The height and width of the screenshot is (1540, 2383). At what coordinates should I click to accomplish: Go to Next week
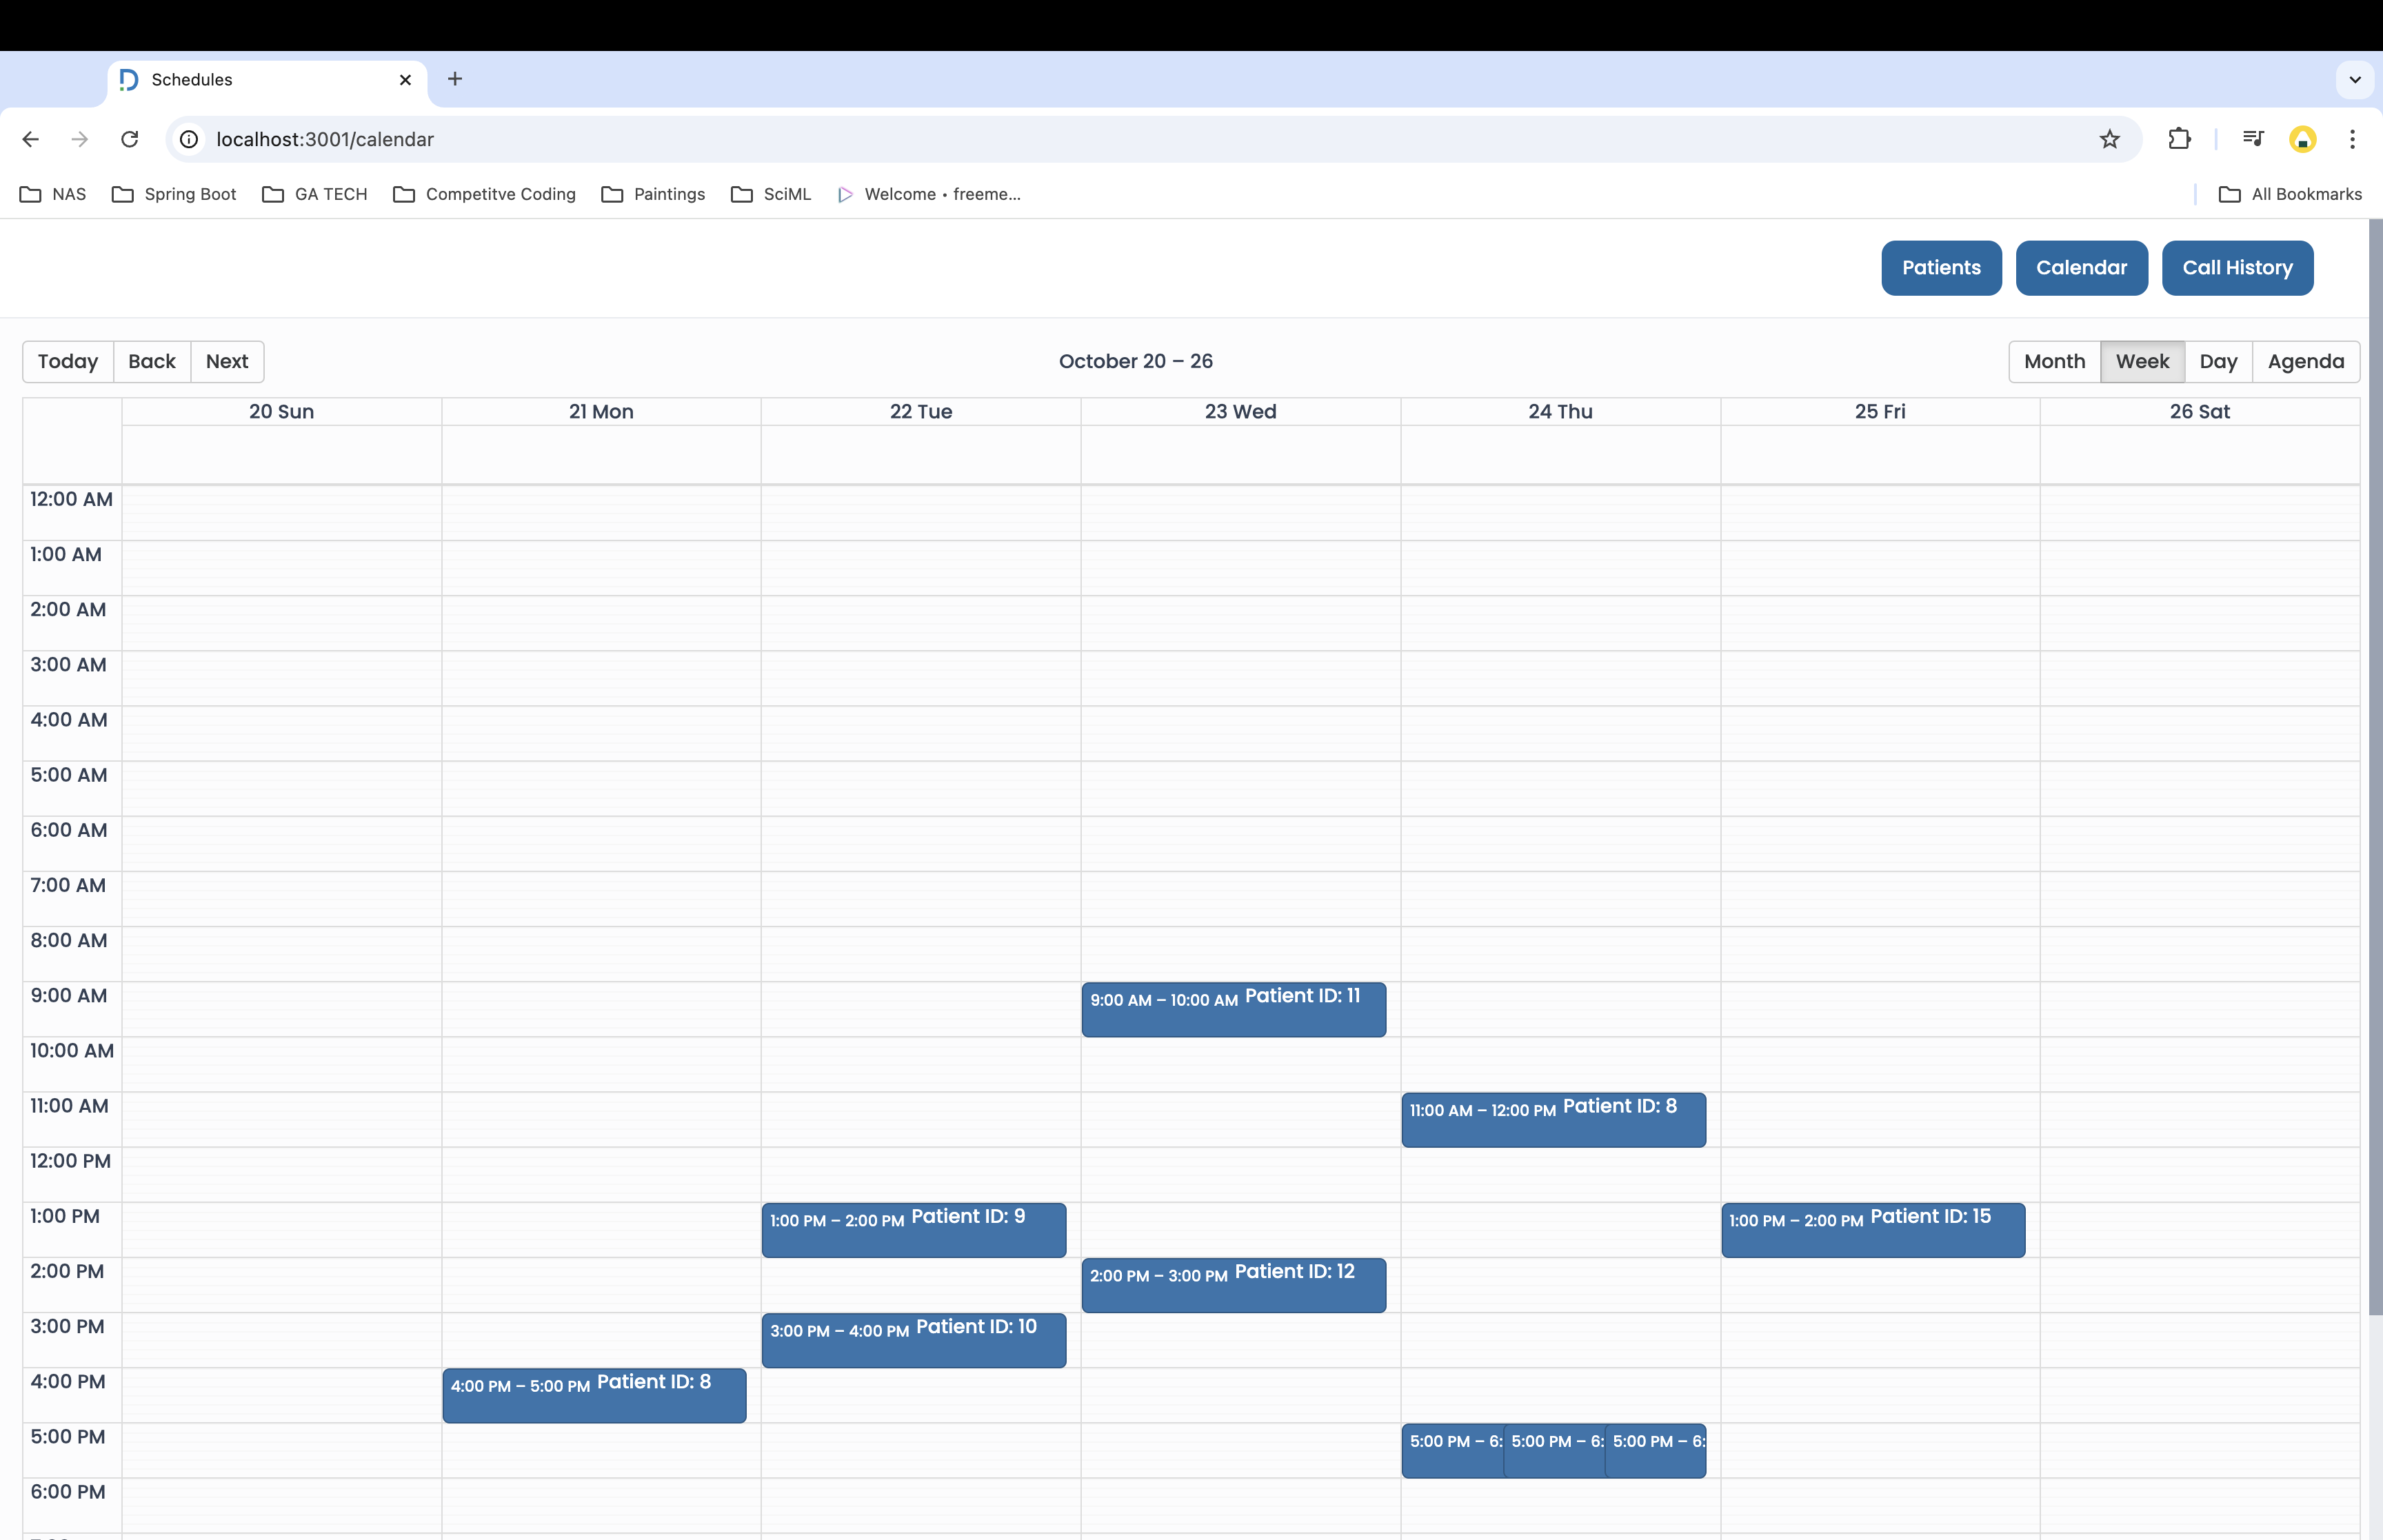pos(227,361)
